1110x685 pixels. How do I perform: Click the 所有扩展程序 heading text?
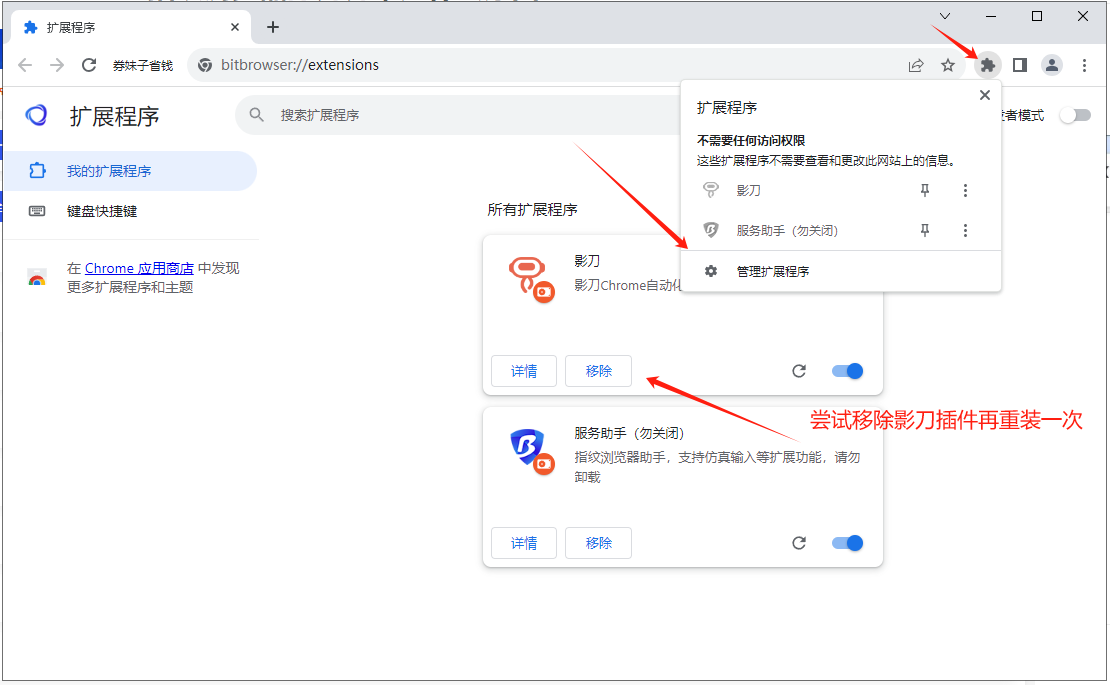pos(532,209)
